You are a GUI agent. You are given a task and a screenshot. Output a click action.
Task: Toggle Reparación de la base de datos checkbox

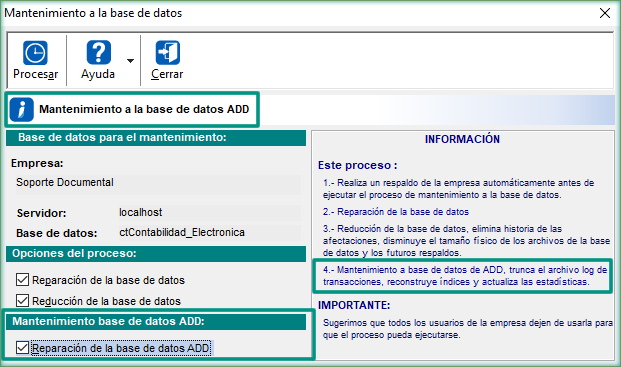23,280
